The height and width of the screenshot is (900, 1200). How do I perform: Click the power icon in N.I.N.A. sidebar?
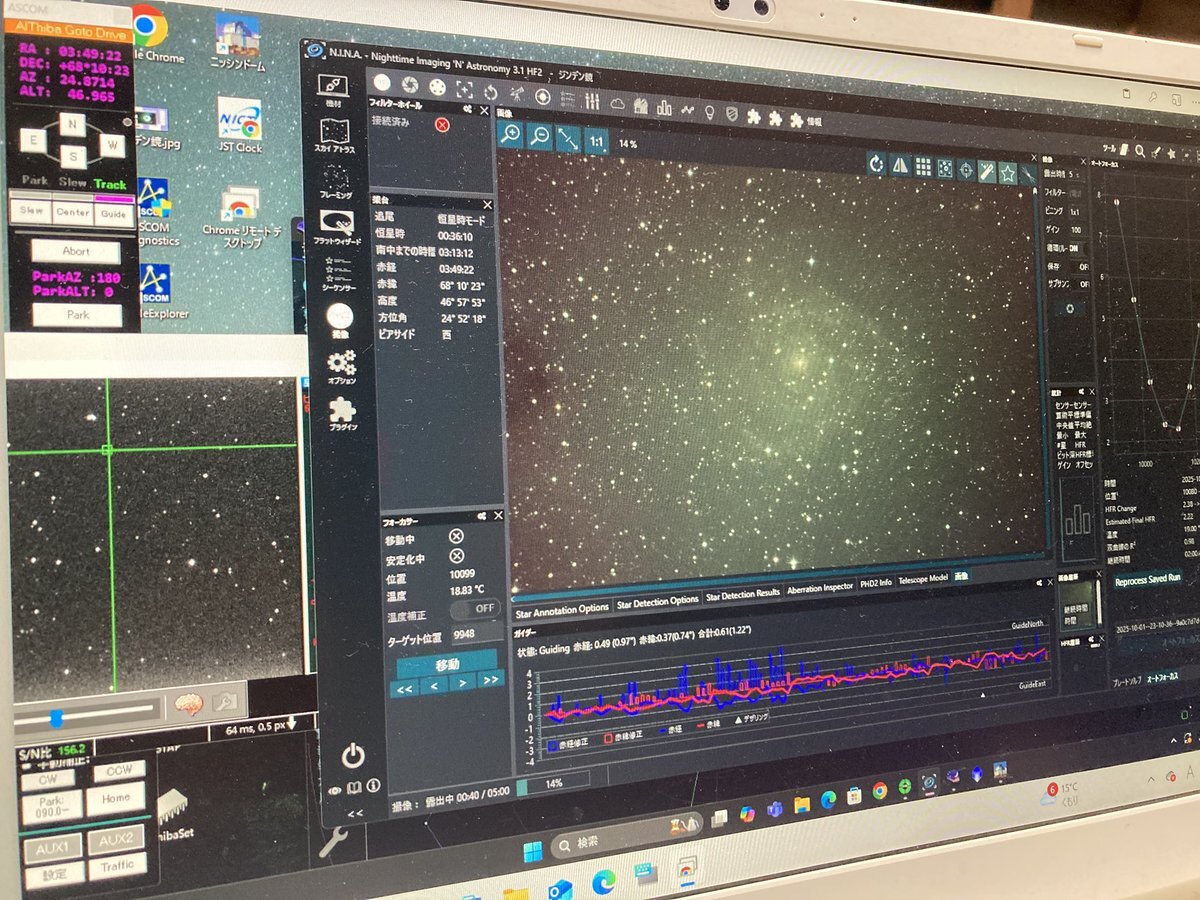(x=353, y=756)
